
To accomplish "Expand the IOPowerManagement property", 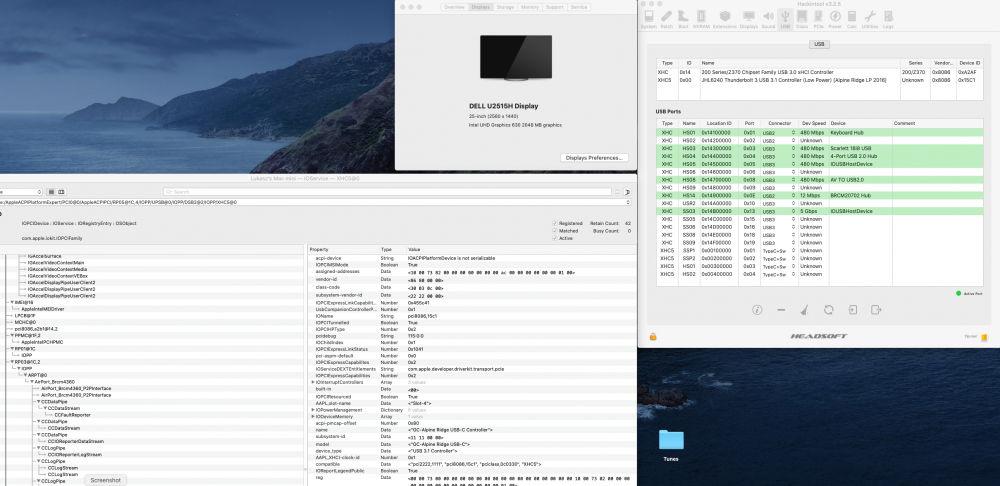I will [312, 409].
